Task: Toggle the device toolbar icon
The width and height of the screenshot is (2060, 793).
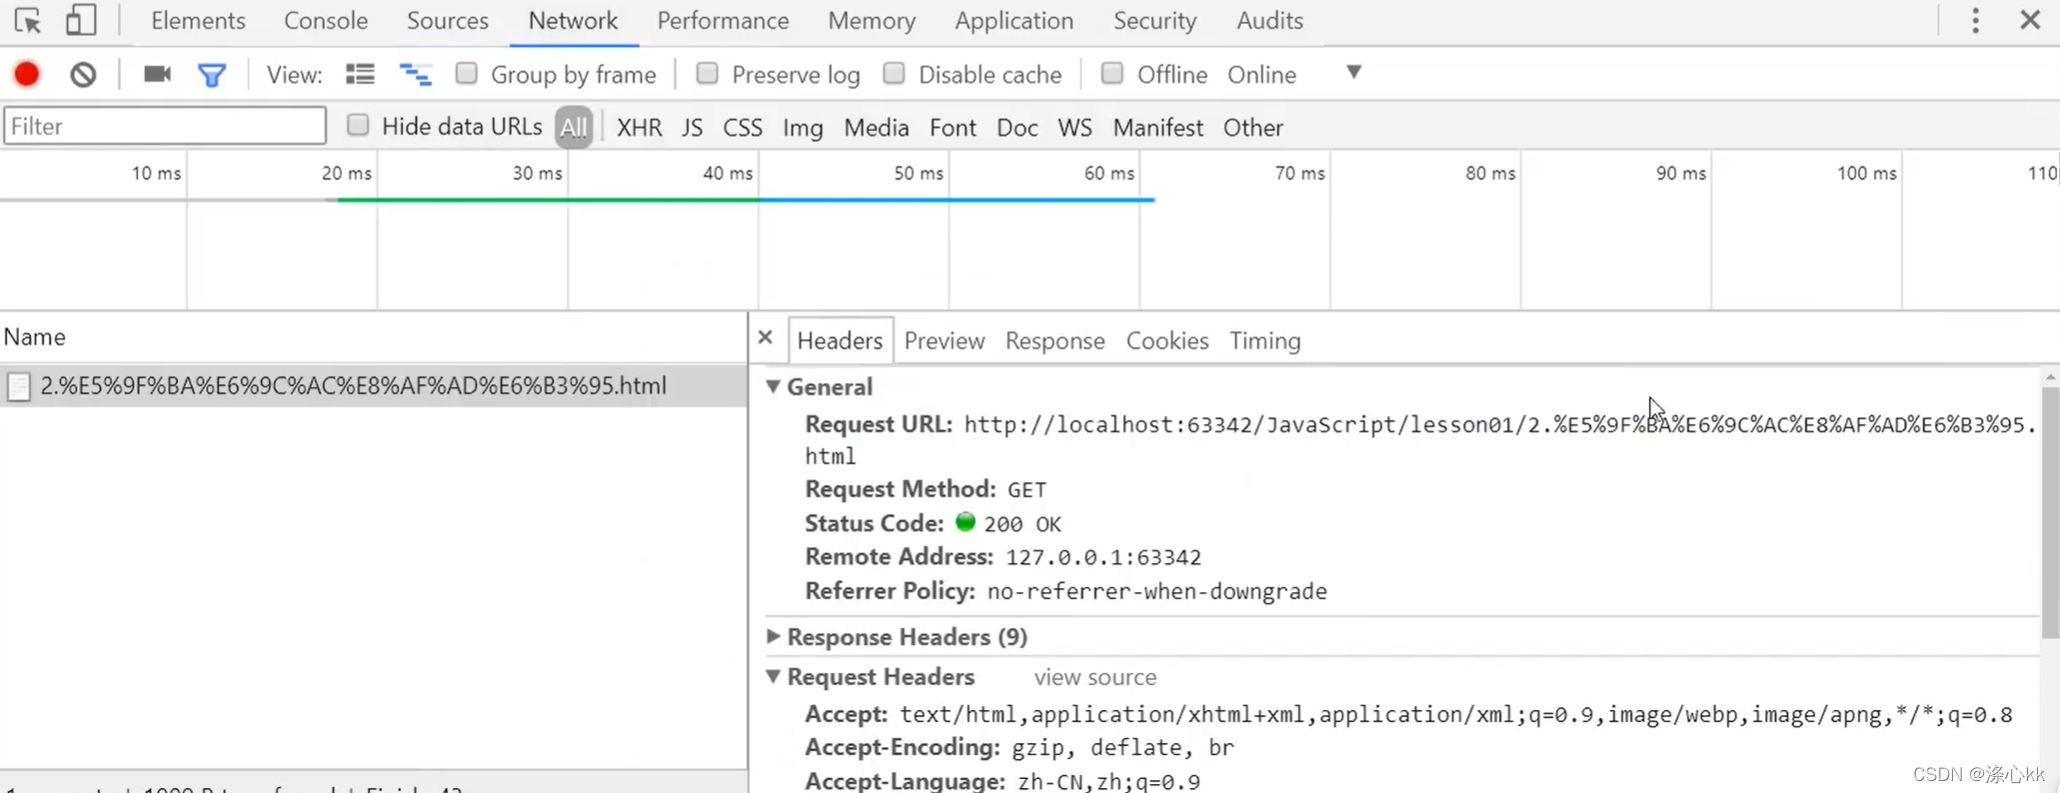Action: tap(80, 20)
